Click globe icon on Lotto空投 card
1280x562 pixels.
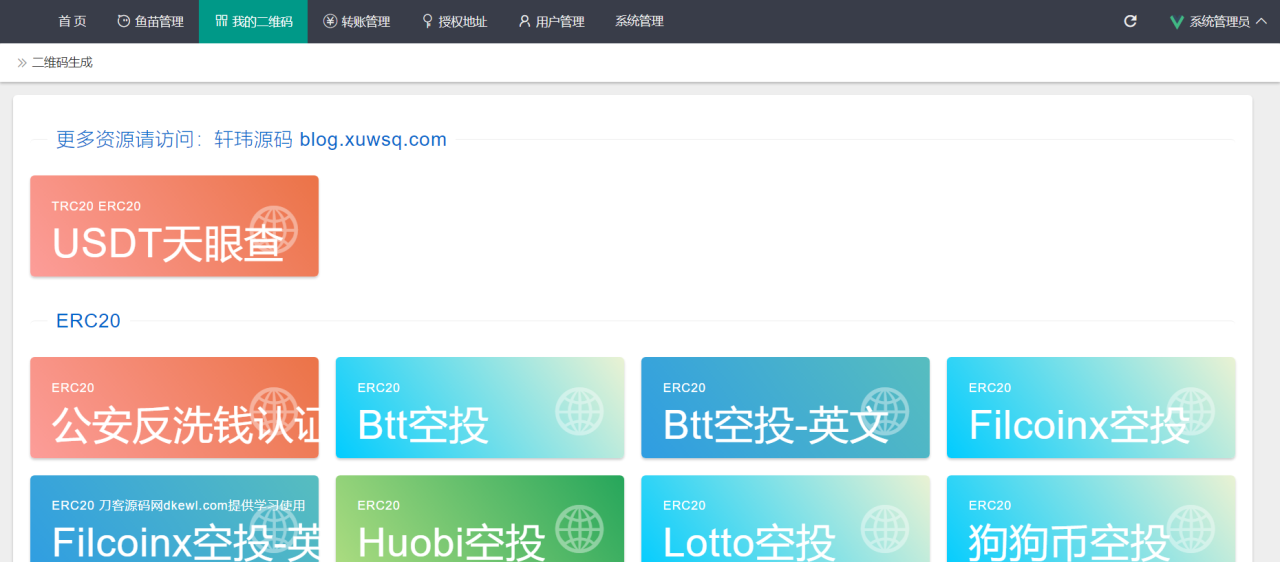885,529
